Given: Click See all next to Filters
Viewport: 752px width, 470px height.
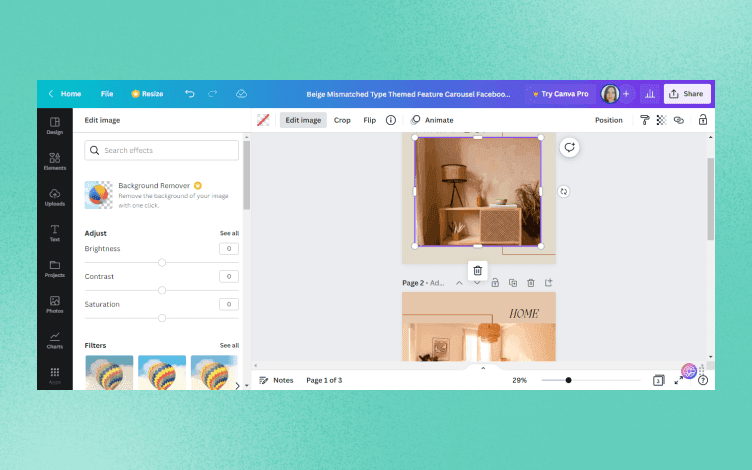Looking at the screenshot, I should coord(229,345).
